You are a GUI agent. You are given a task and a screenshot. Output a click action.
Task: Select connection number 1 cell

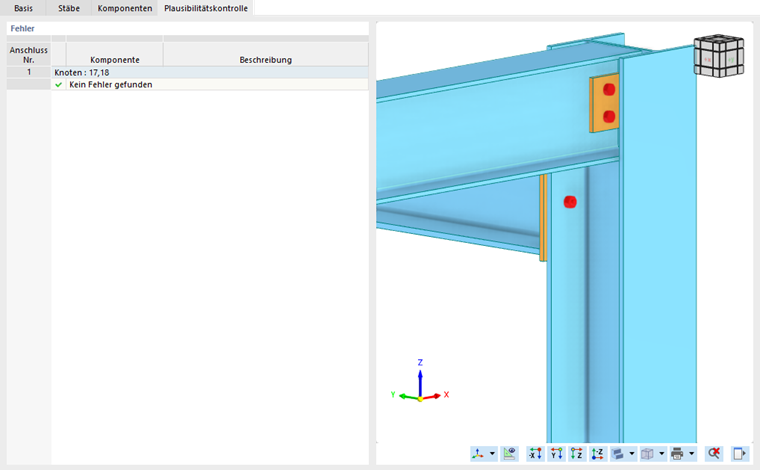point(29,72)
